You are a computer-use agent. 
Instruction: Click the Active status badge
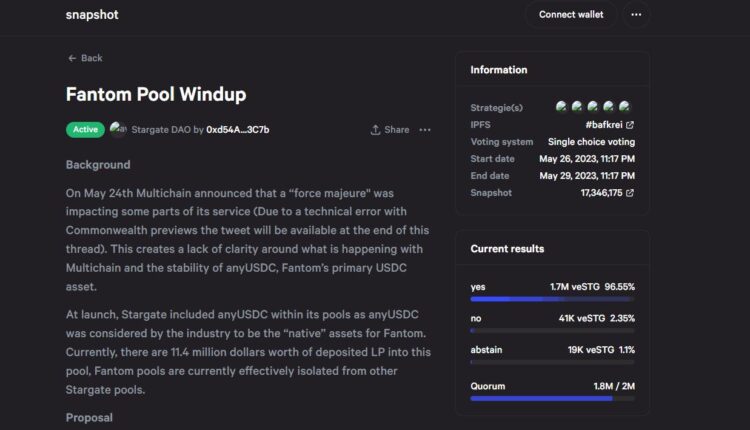85,130
